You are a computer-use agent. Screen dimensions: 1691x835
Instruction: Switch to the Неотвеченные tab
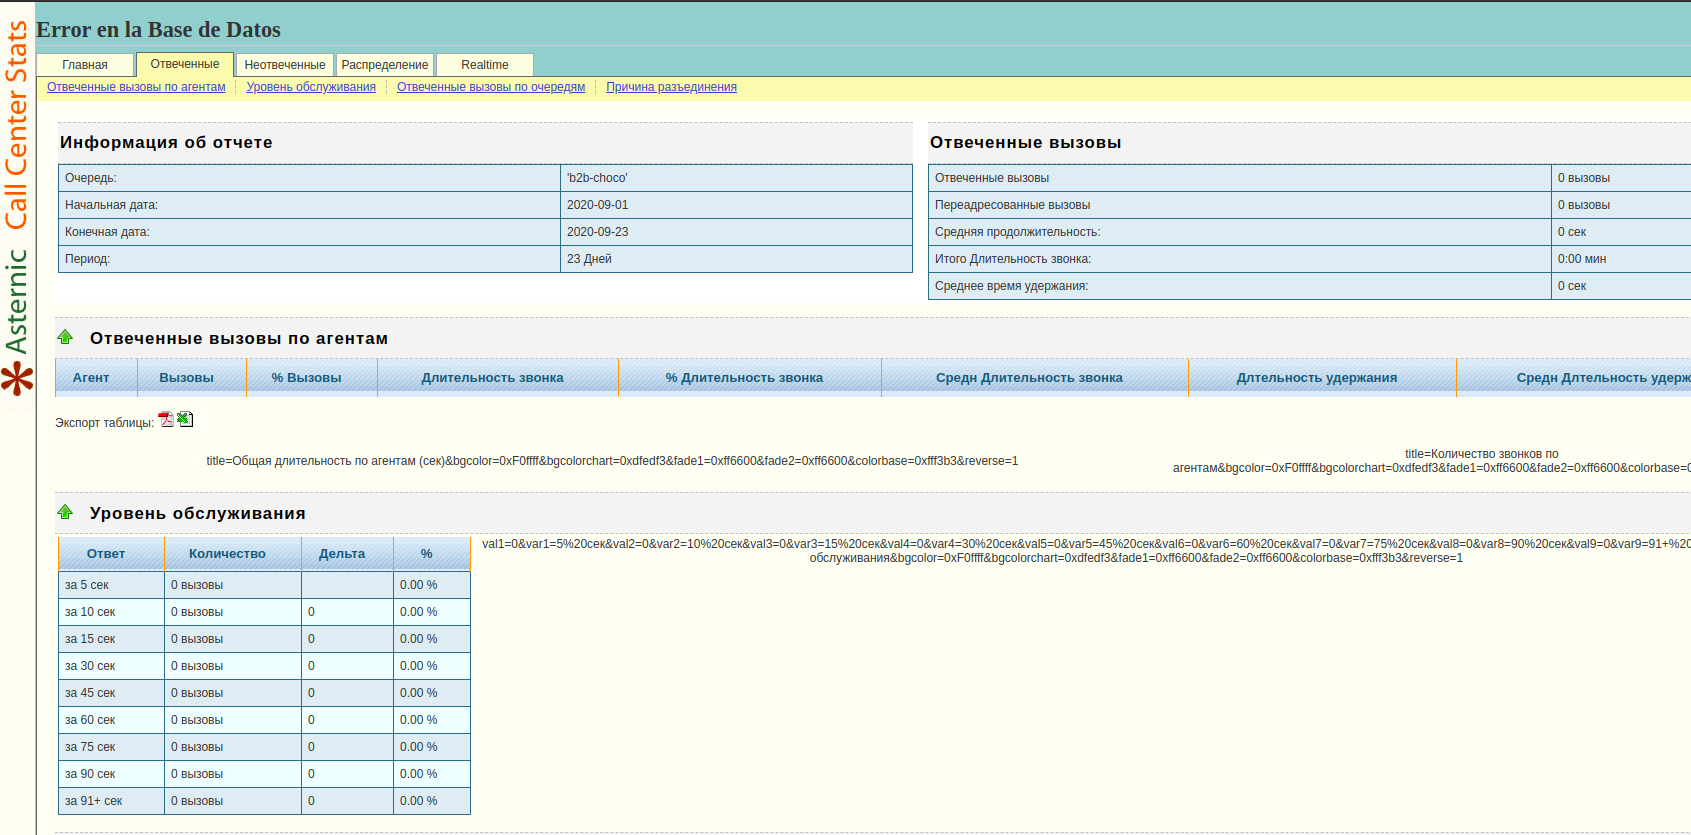pos(285,65)
